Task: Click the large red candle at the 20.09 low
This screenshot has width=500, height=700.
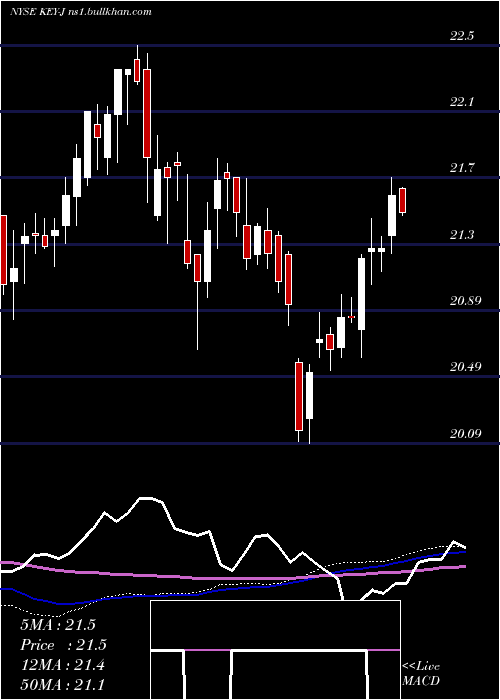Action: (x=299, y=396)
